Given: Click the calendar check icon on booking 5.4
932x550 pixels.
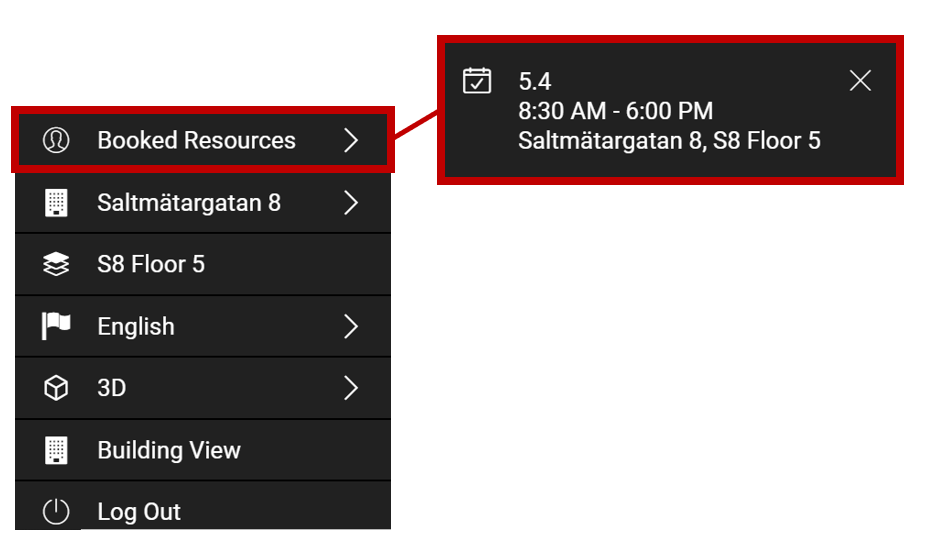Looking at the screenshot, I should (x=477, y=80).
